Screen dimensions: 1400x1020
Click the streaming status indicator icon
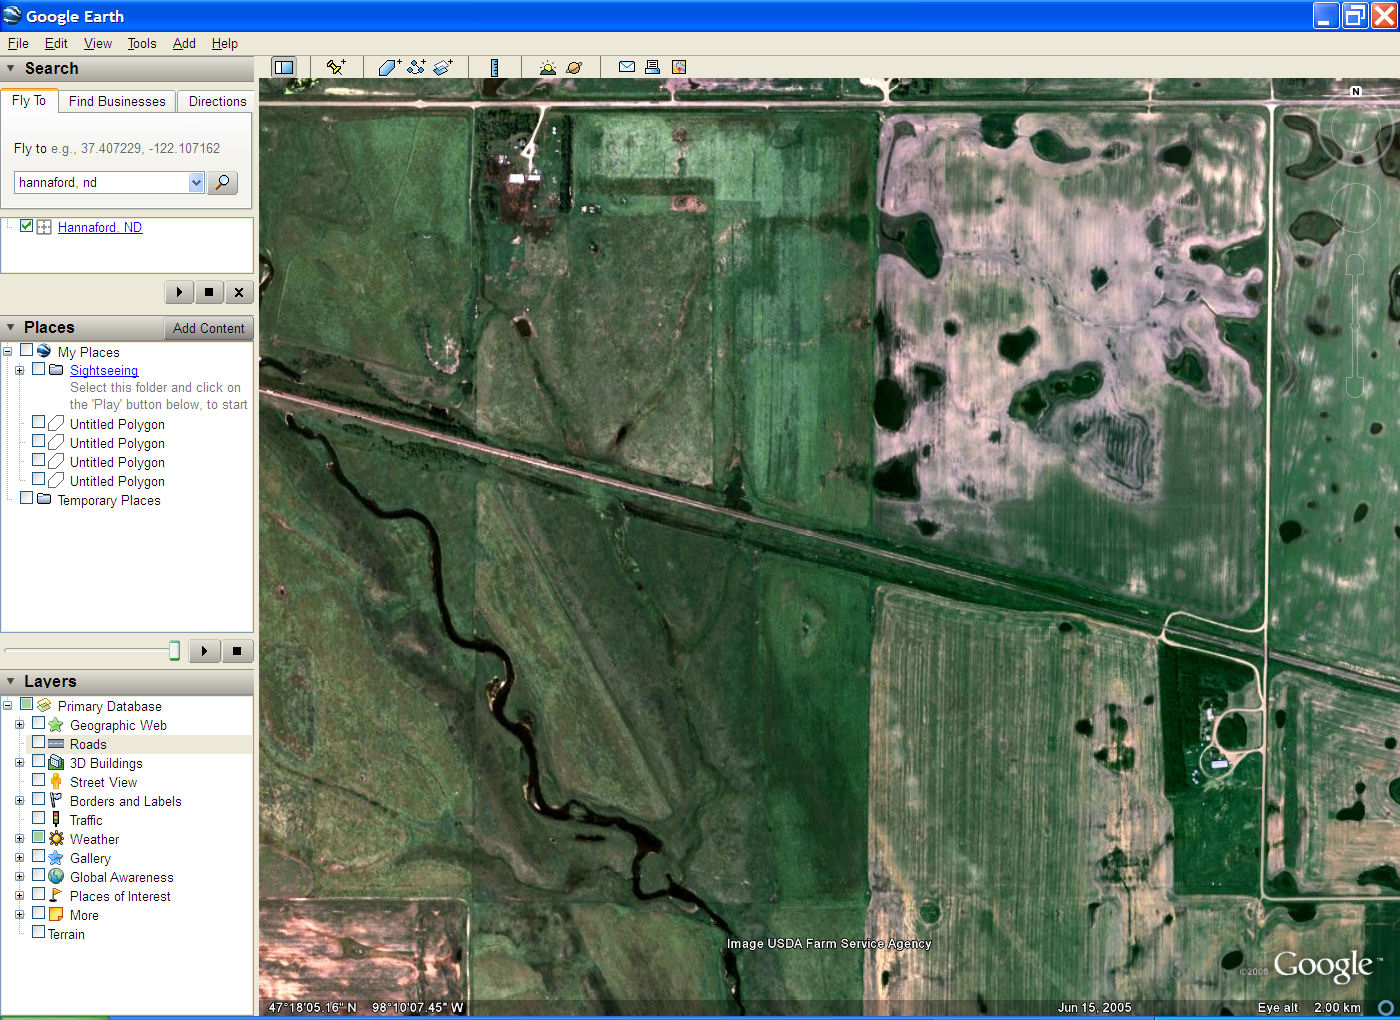tap(1385, 1007)
